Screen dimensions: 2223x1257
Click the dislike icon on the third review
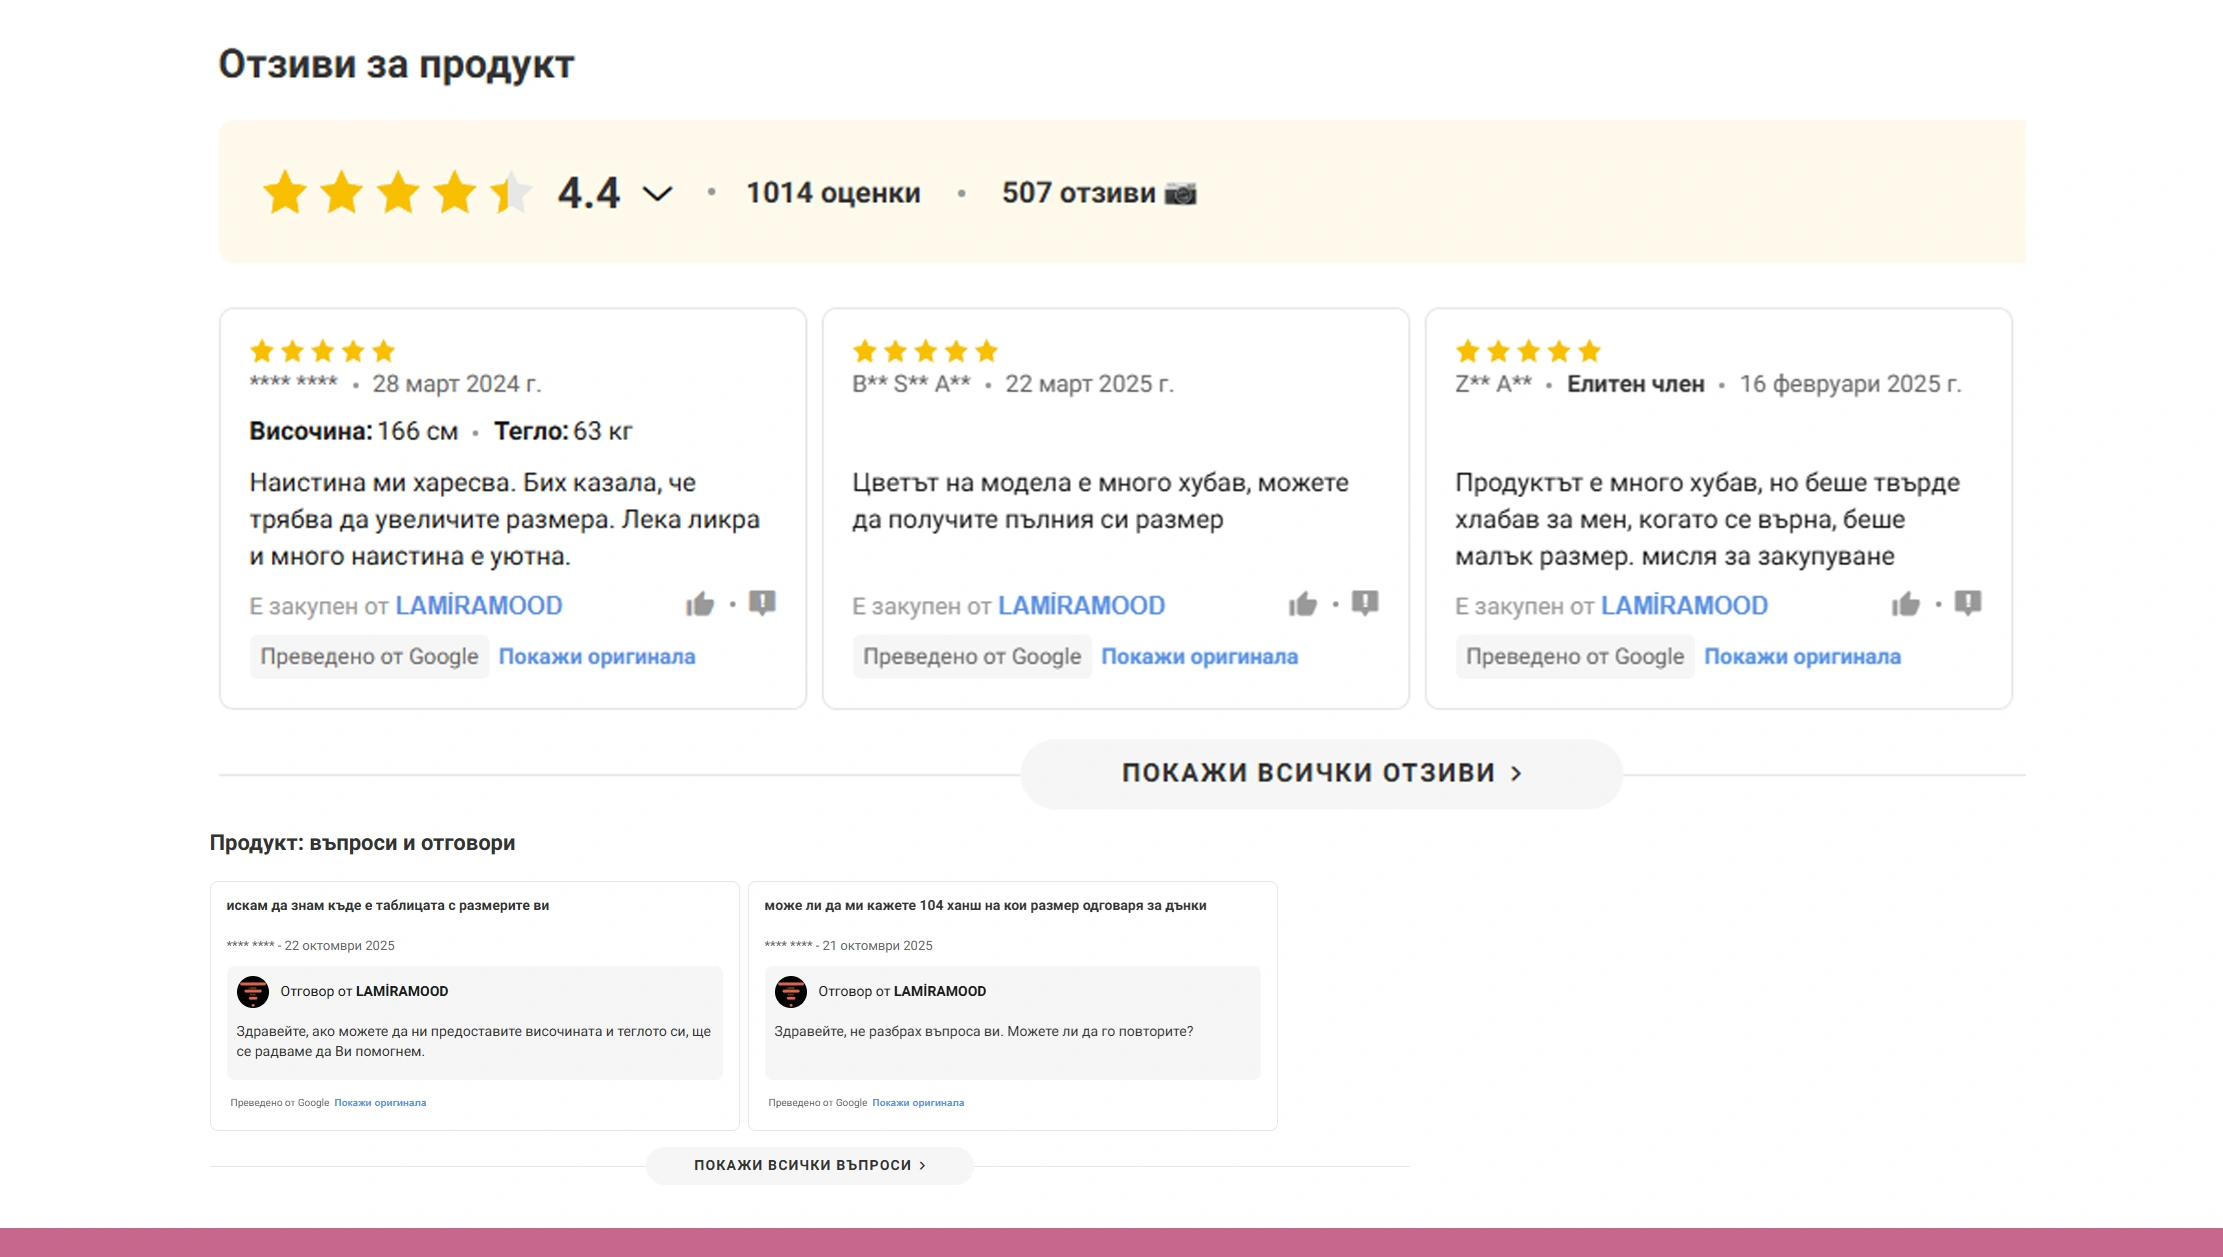click(1968, 604)
